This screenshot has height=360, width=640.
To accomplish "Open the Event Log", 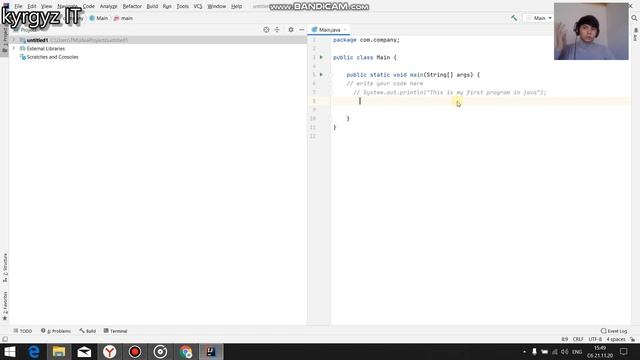I will 614,331.
